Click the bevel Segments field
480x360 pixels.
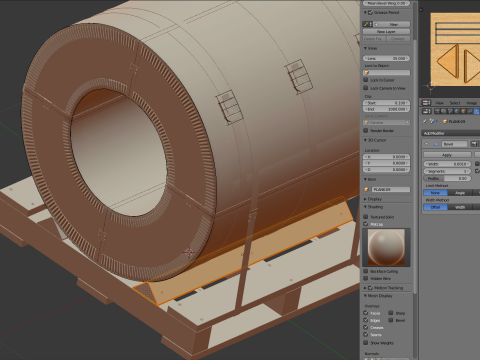447,171
